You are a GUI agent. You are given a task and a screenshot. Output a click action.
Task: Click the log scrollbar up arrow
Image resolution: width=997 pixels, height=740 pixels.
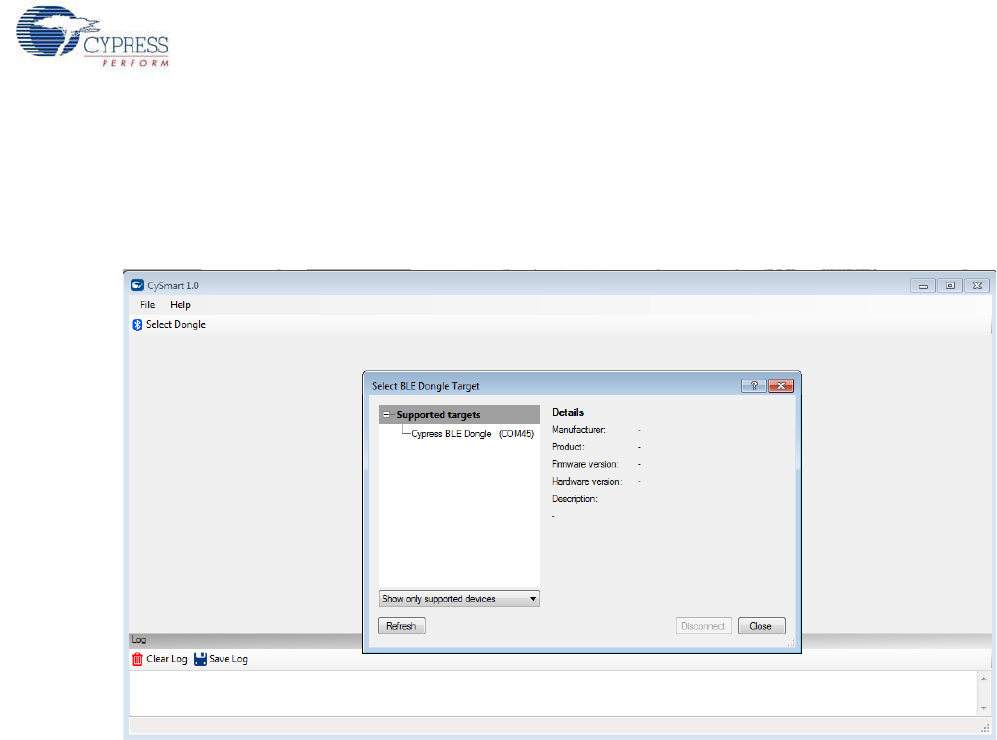pos(984,679)
